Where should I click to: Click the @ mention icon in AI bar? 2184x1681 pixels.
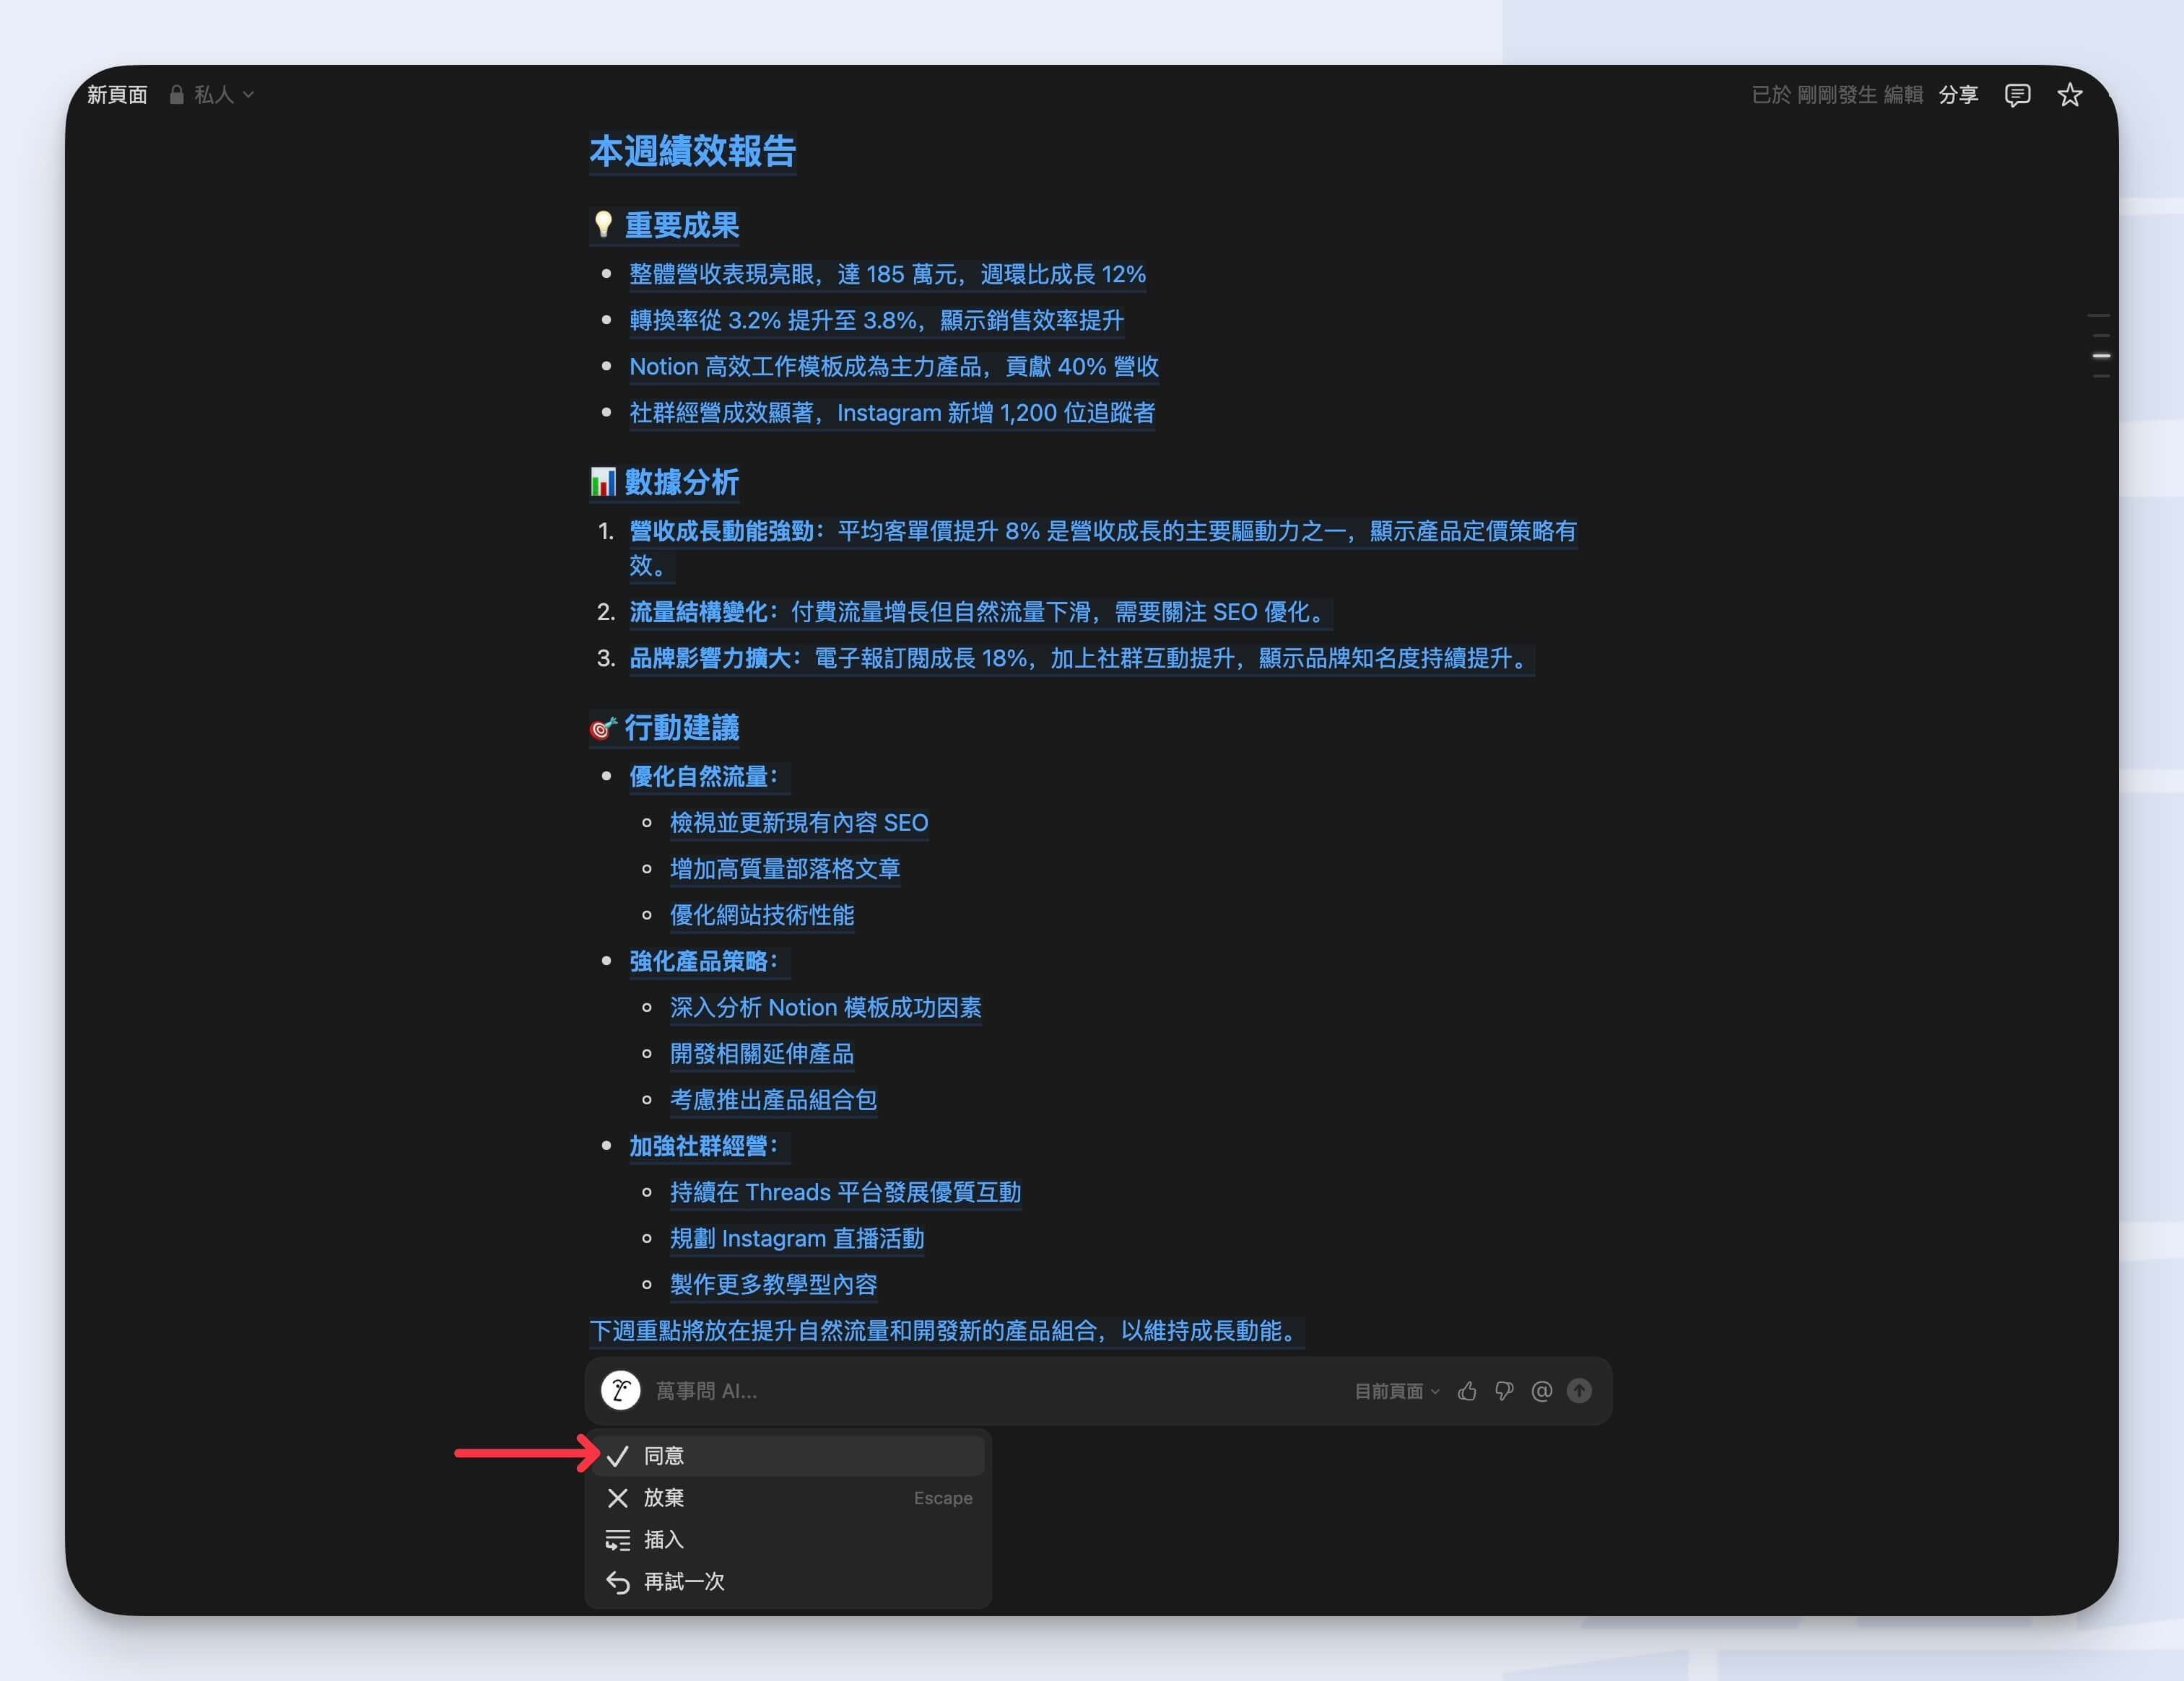(1541, 1391)
